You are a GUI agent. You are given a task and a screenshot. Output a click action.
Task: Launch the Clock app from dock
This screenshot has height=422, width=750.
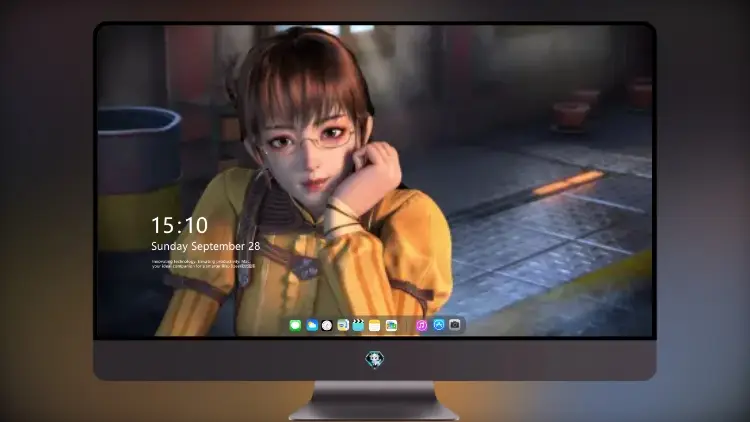click(x=327, y=326)
